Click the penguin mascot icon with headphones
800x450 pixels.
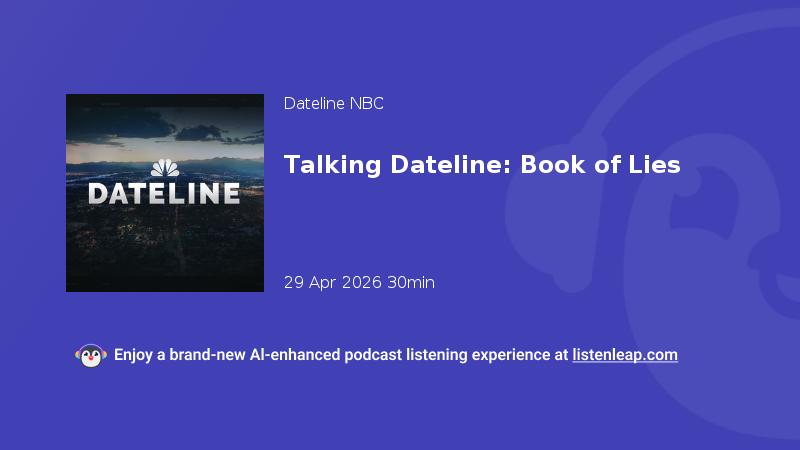pyautogui.click(x=91, y=356)
